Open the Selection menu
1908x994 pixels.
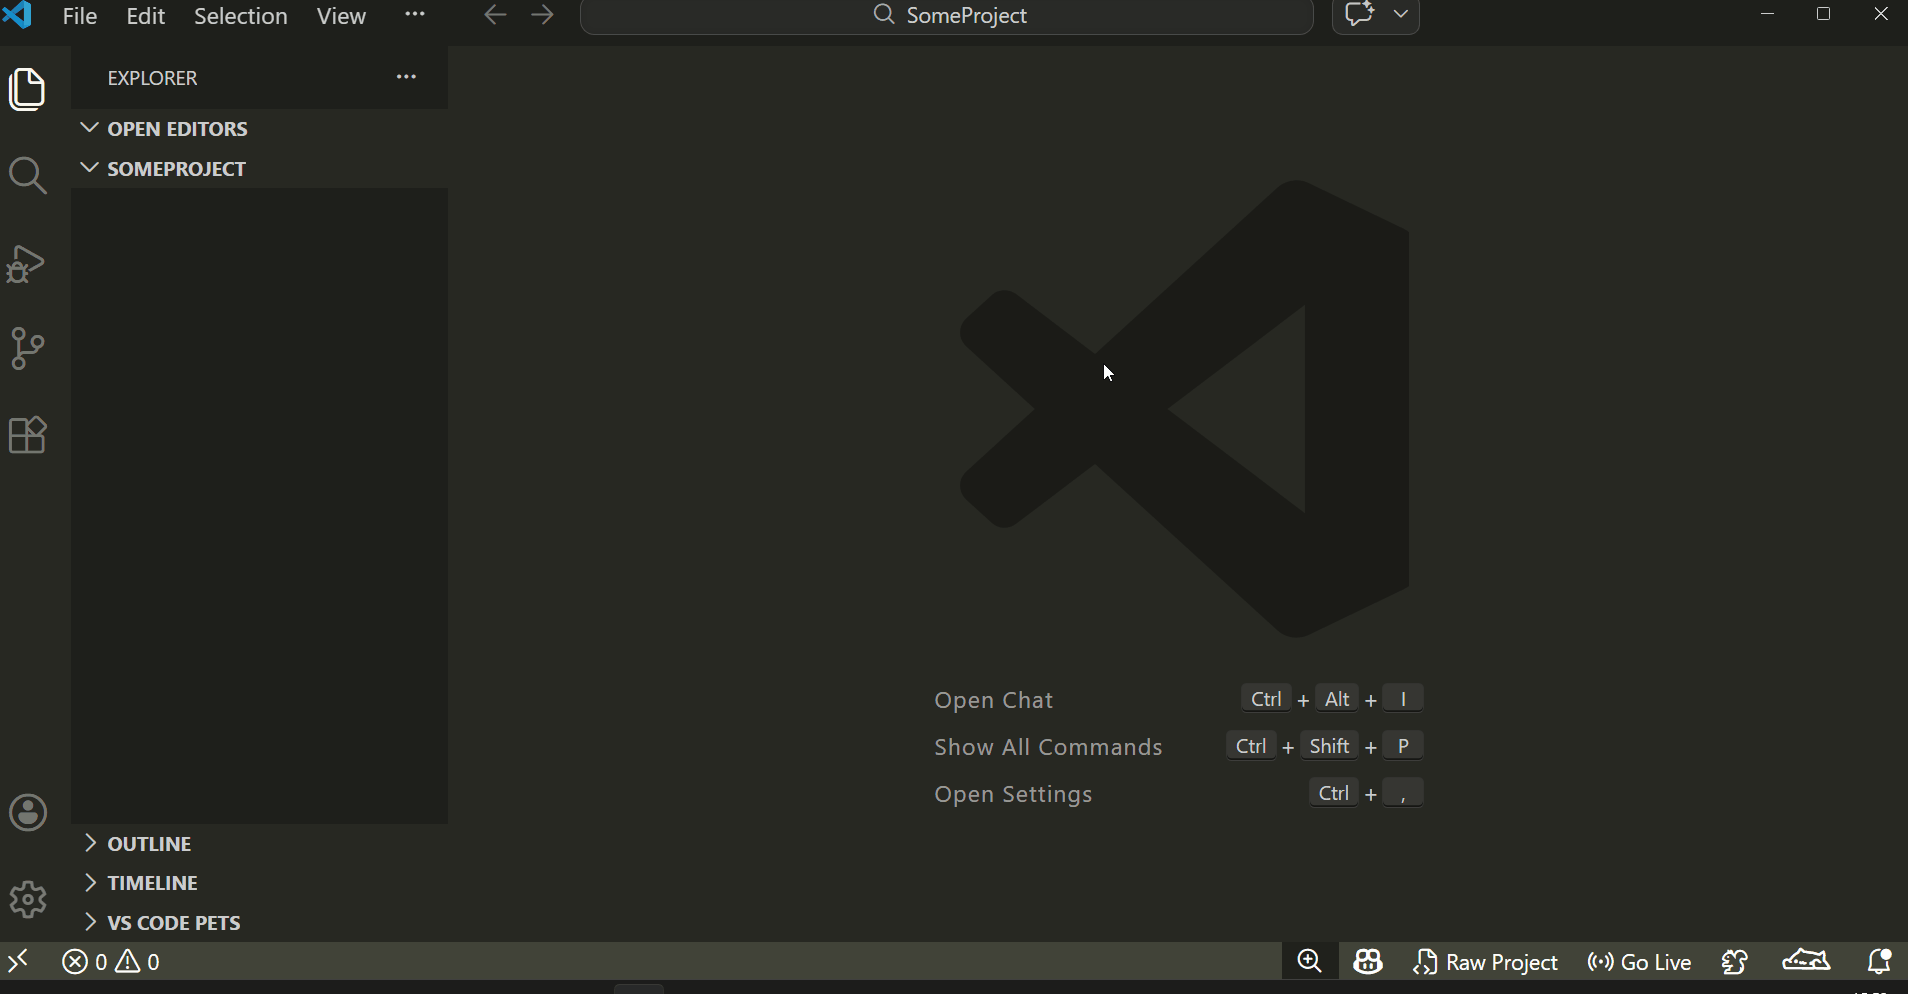(241, 16)
